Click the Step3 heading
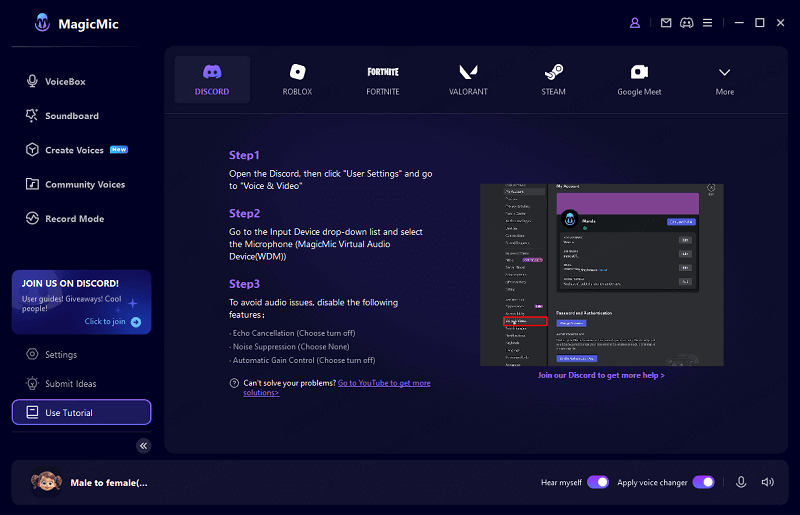The width and height of the screenshot is (800, 515). point(244,284)
